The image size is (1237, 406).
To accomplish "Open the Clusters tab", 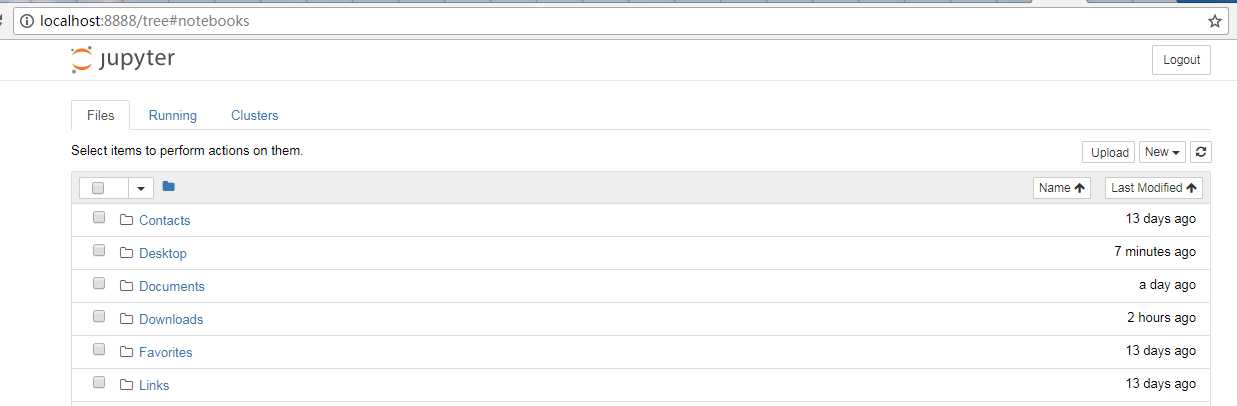I will 255,115.
